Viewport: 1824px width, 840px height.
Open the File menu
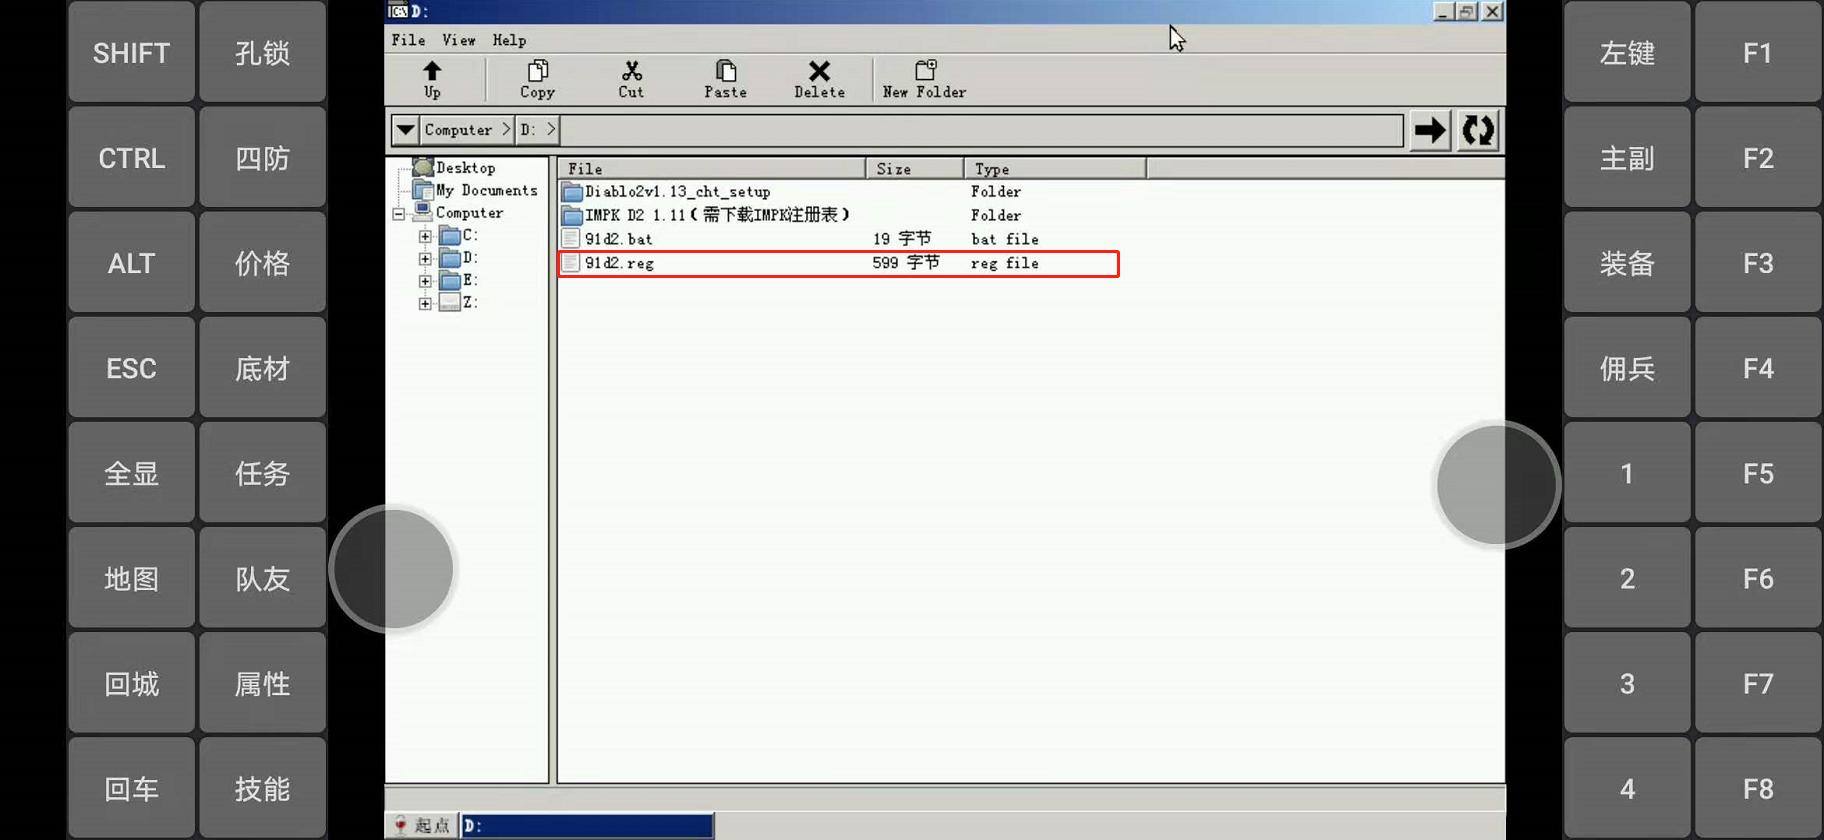408,40
